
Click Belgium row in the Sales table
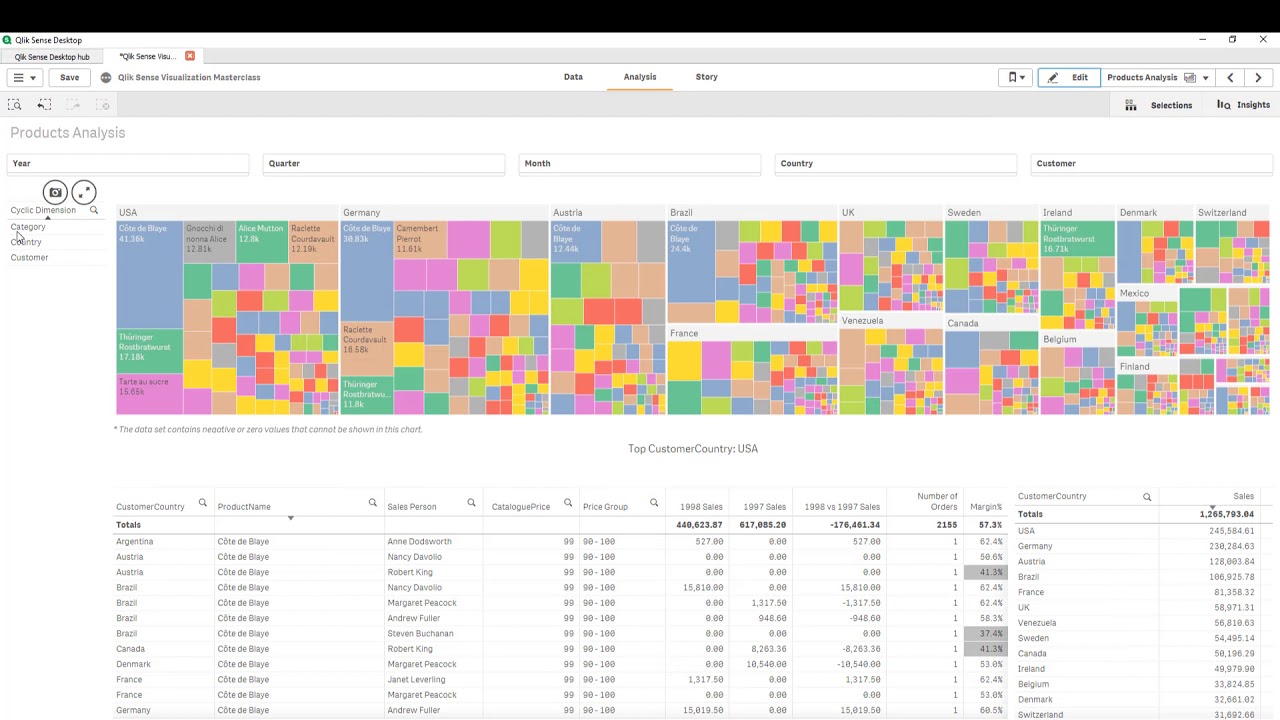(1136, 685)
